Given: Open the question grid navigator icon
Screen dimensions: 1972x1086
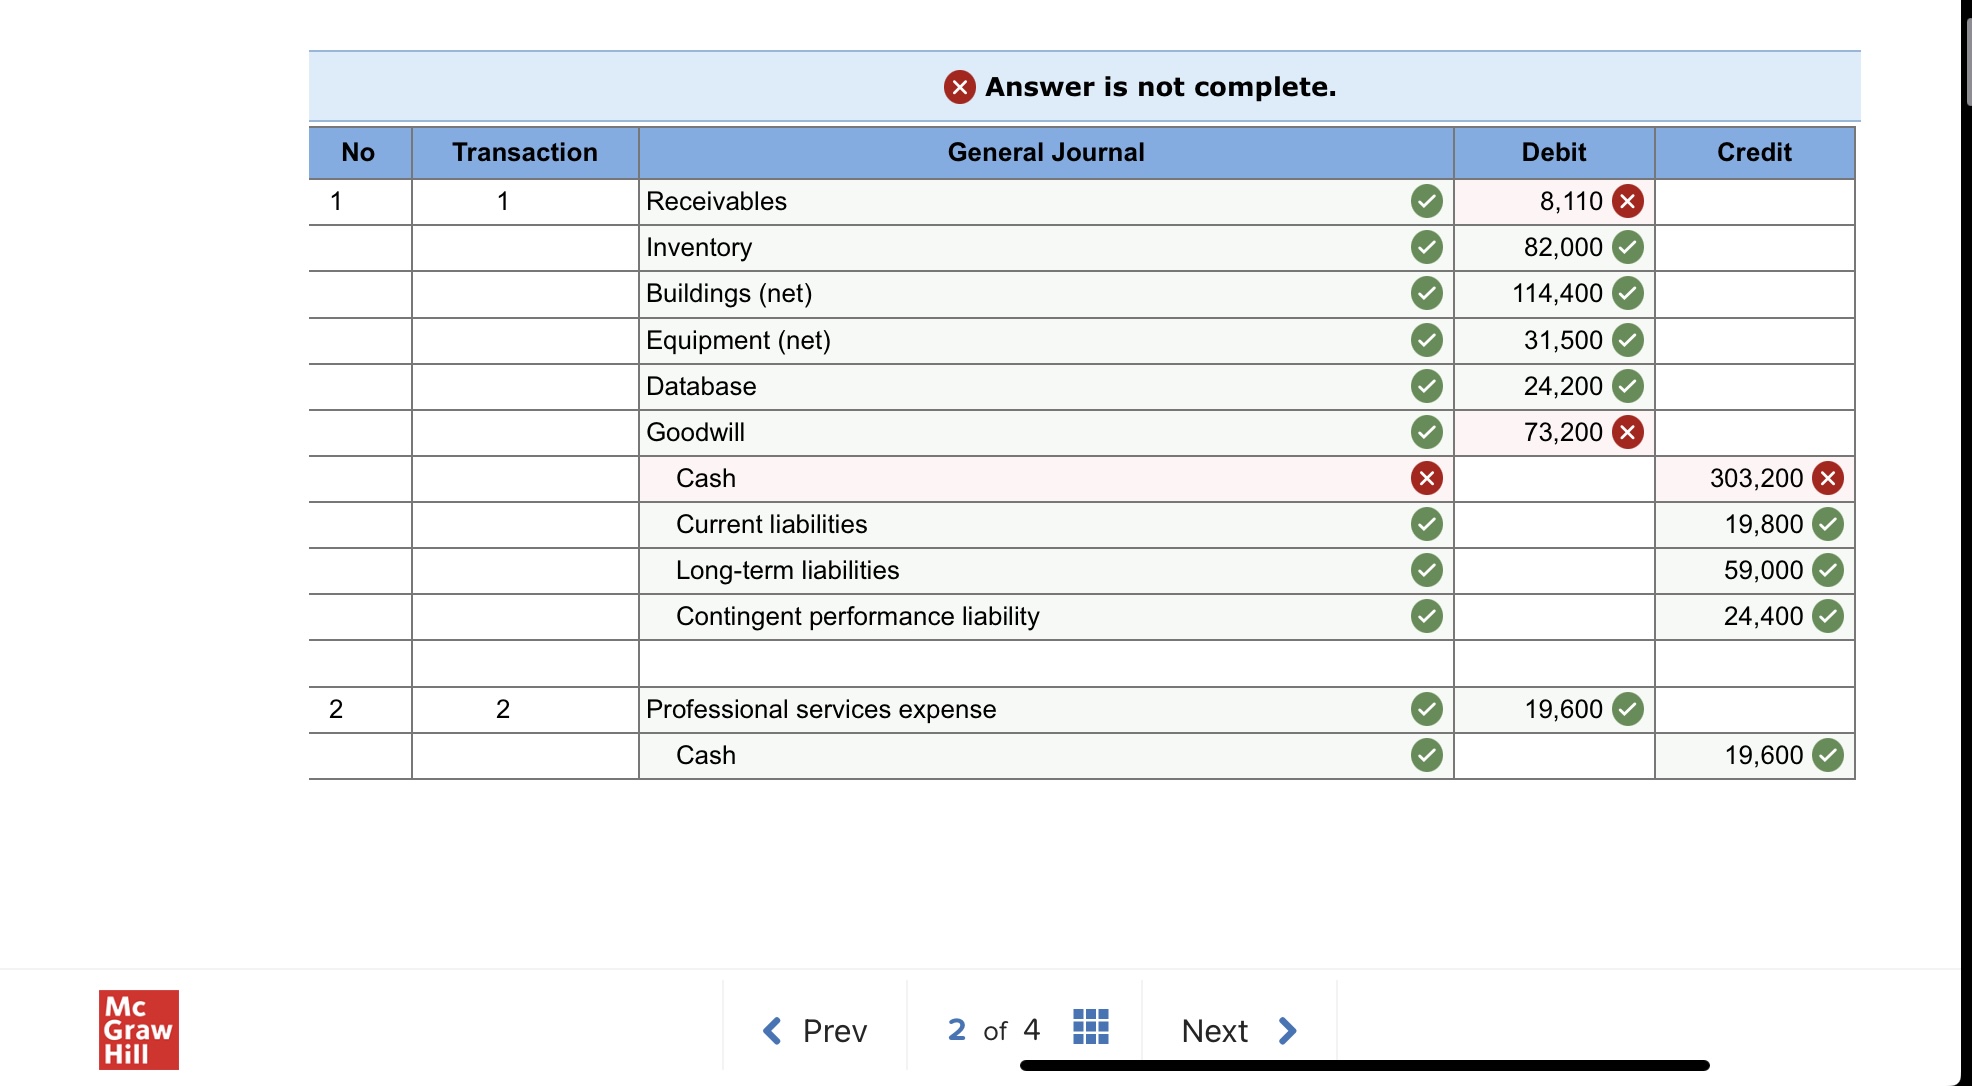Looking at the screenshot, I should [1090, 1027].
